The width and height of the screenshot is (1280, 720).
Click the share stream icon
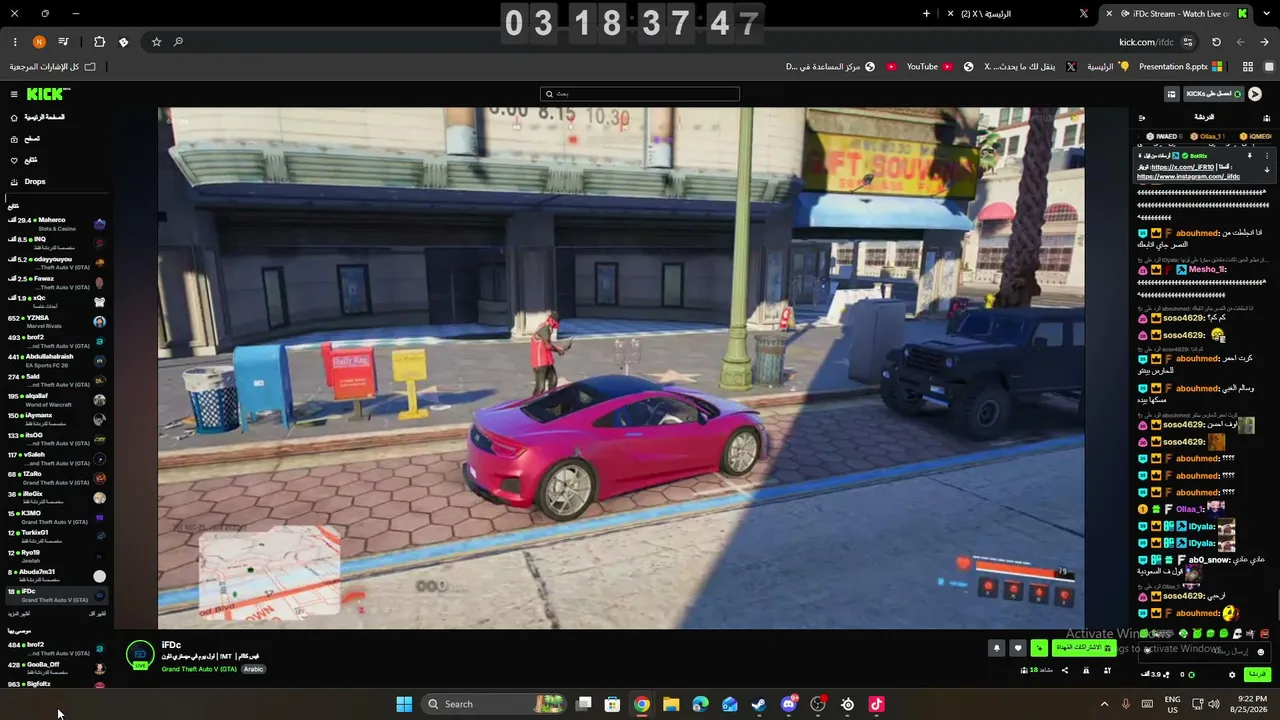click(x=1064, y=670)
